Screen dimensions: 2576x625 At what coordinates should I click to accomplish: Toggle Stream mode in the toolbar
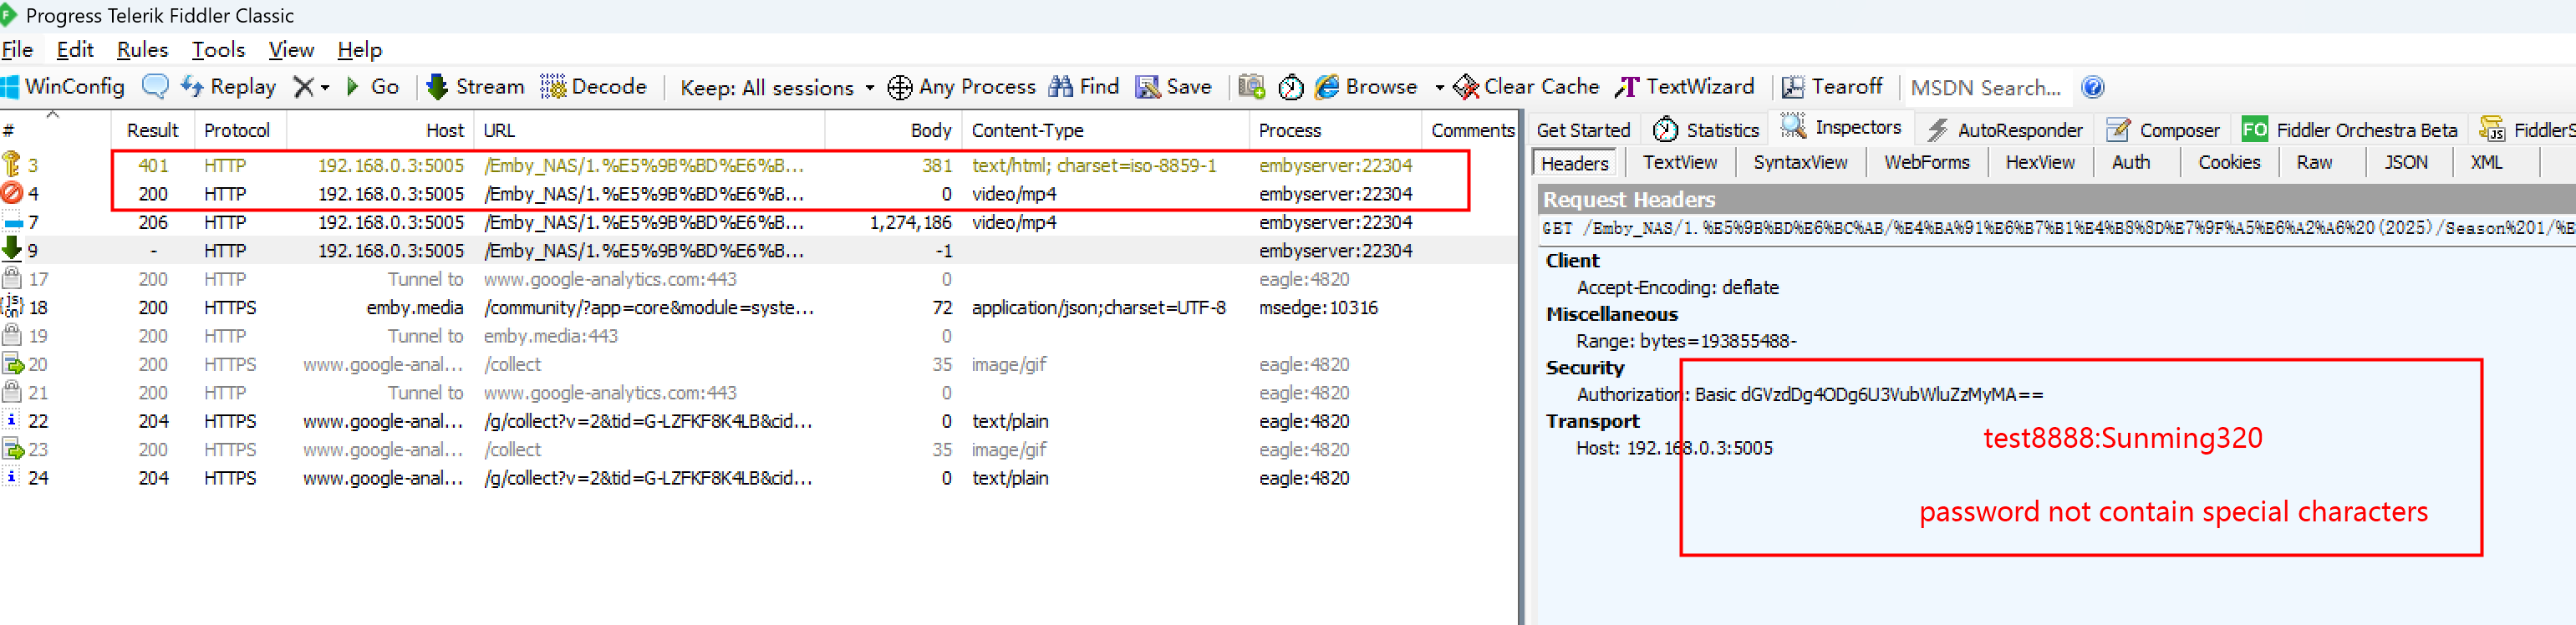[475, 87]
